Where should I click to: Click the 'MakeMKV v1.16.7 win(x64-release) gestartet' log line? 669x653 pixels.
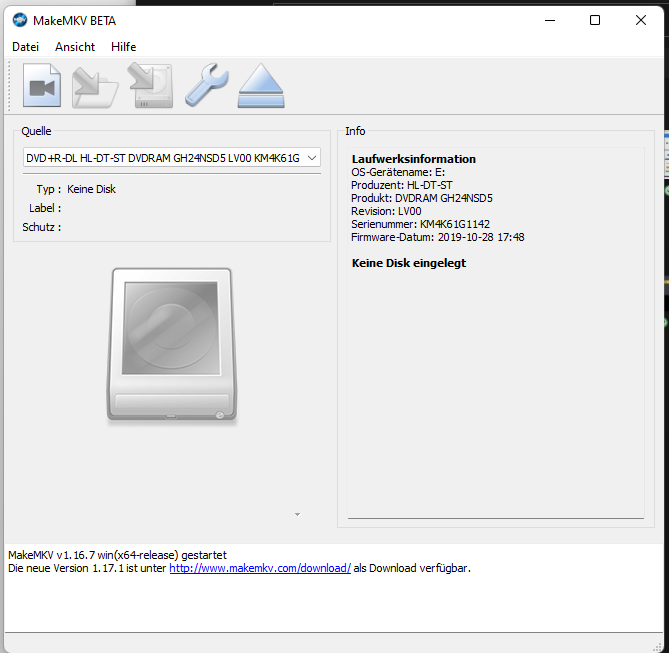117,555
